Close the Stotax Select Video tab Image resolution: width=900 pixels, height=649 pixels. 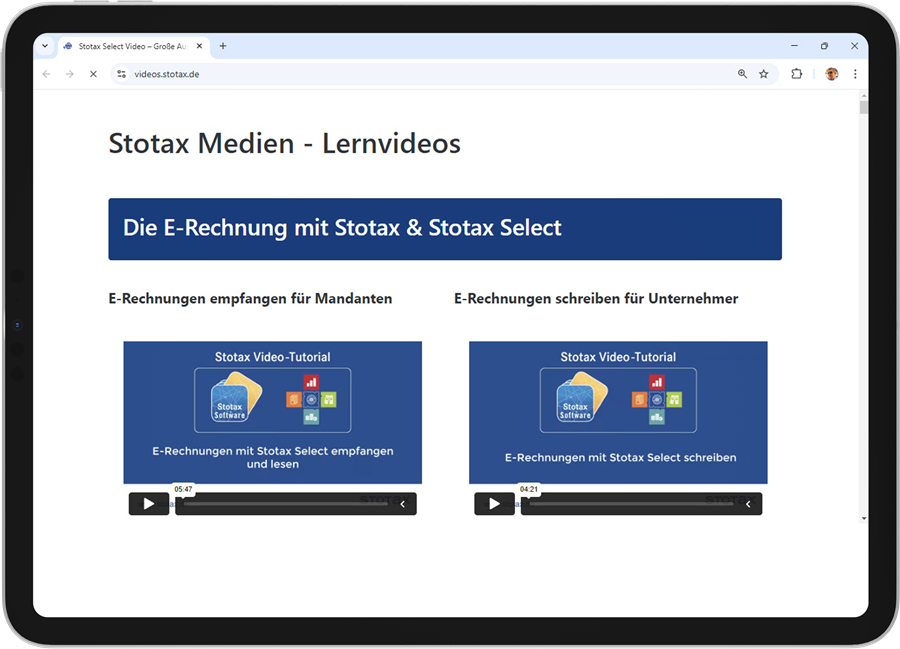tap(199, 46)
